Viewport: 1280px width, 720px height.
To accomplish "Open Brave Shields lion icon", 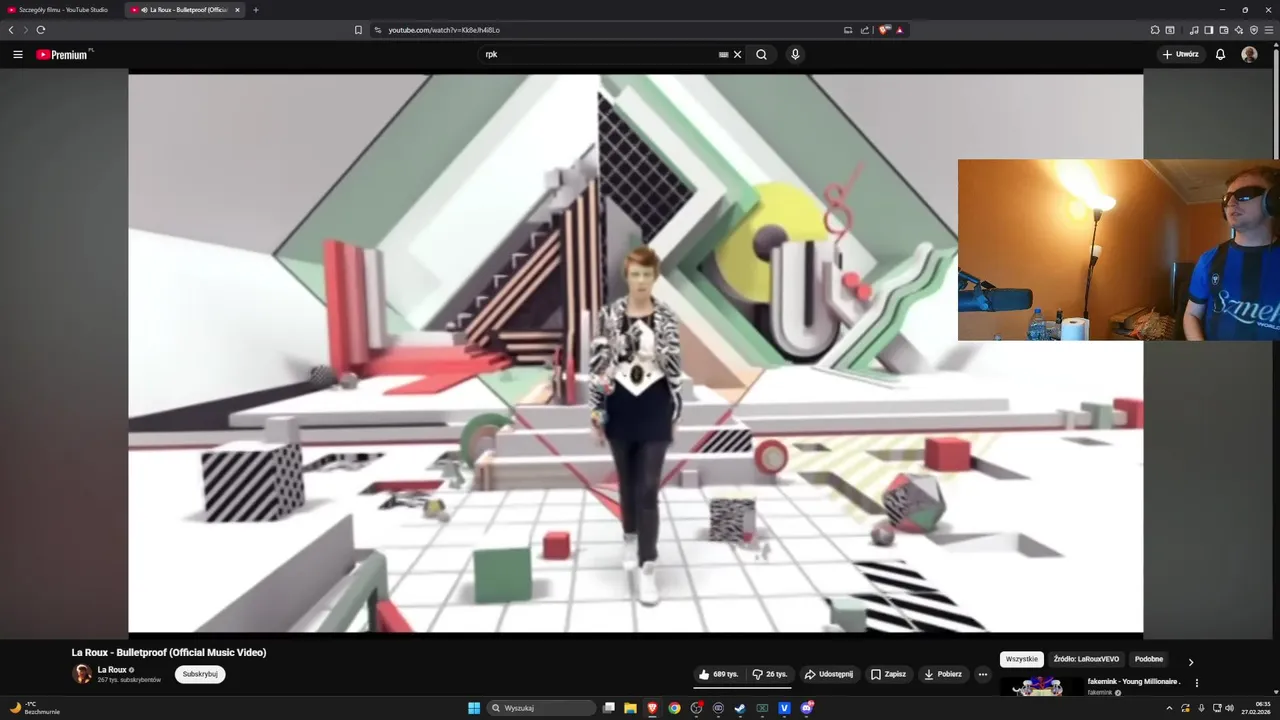I will (884, 30).
